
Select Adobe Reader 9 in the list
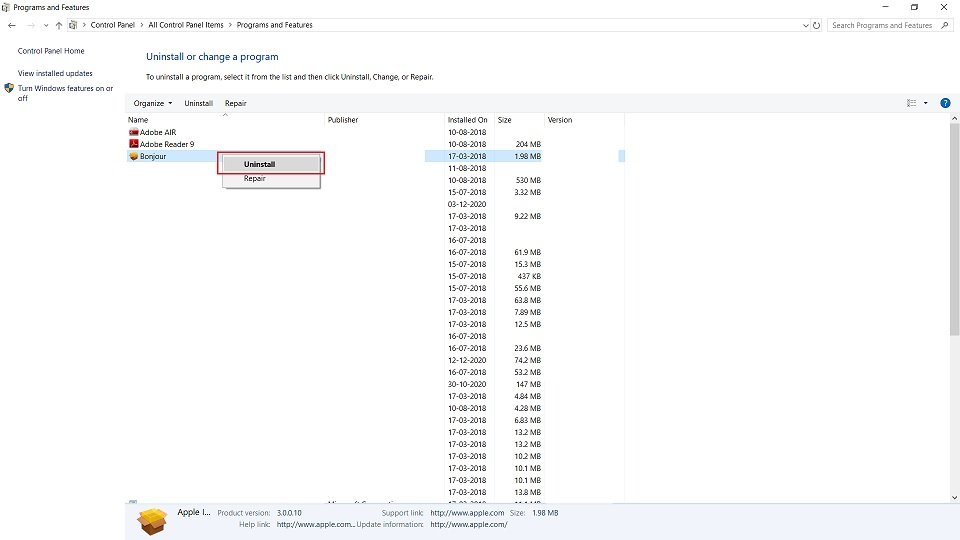[167, 144]
